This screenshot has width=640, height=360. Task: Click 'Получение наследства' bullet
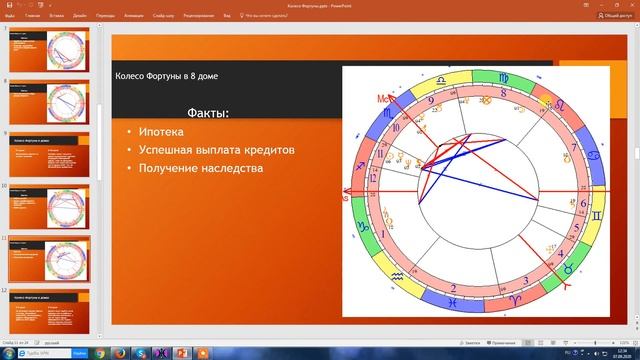pos(201,168)
